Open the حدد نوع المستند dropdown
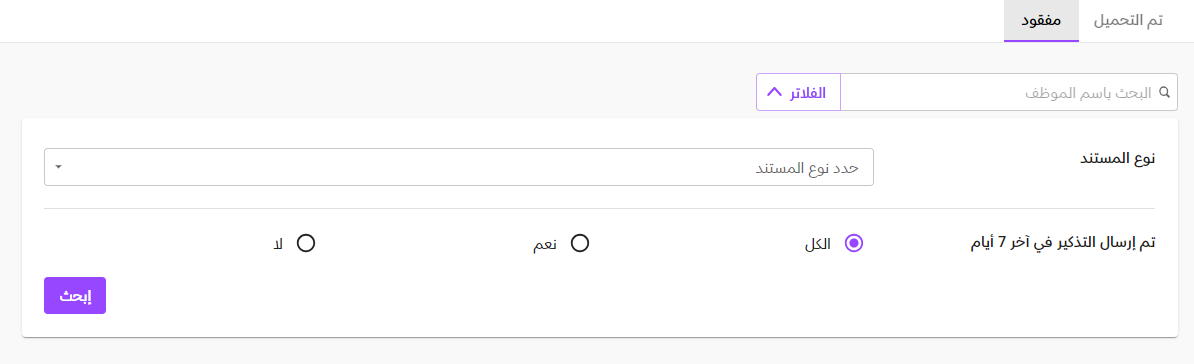This screenshot has height=364, width=1194. 459,167
